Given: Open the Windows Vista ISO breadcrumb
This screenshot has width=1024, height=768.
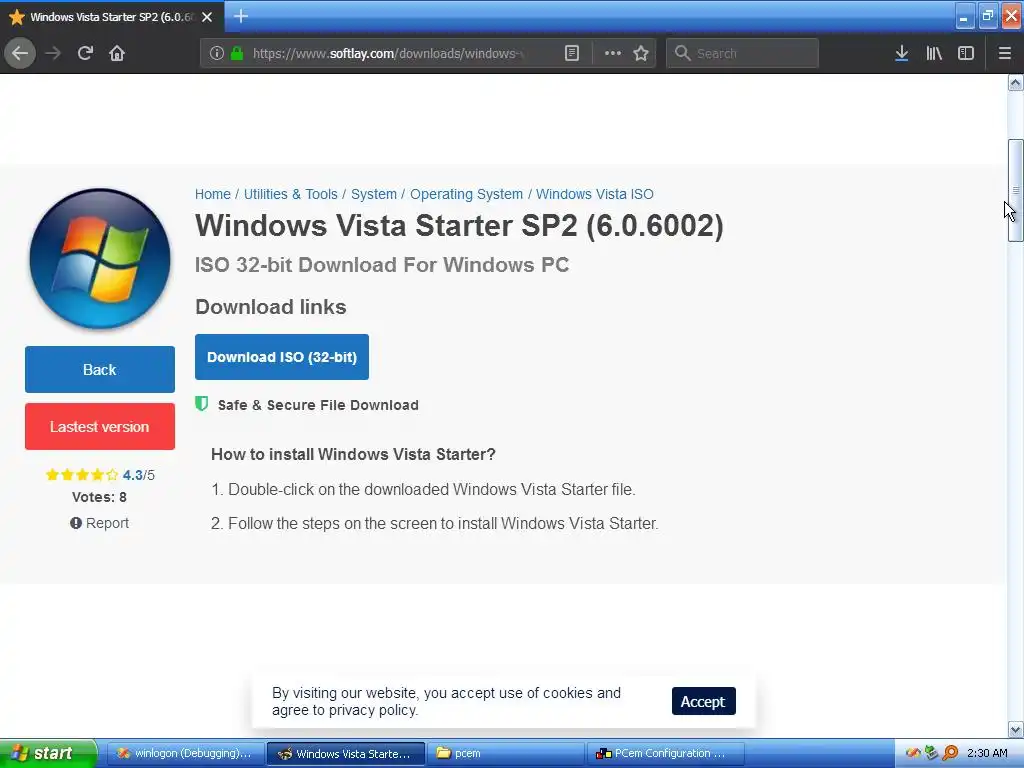Looking at the screenshot, I should [x=595, y=195].
